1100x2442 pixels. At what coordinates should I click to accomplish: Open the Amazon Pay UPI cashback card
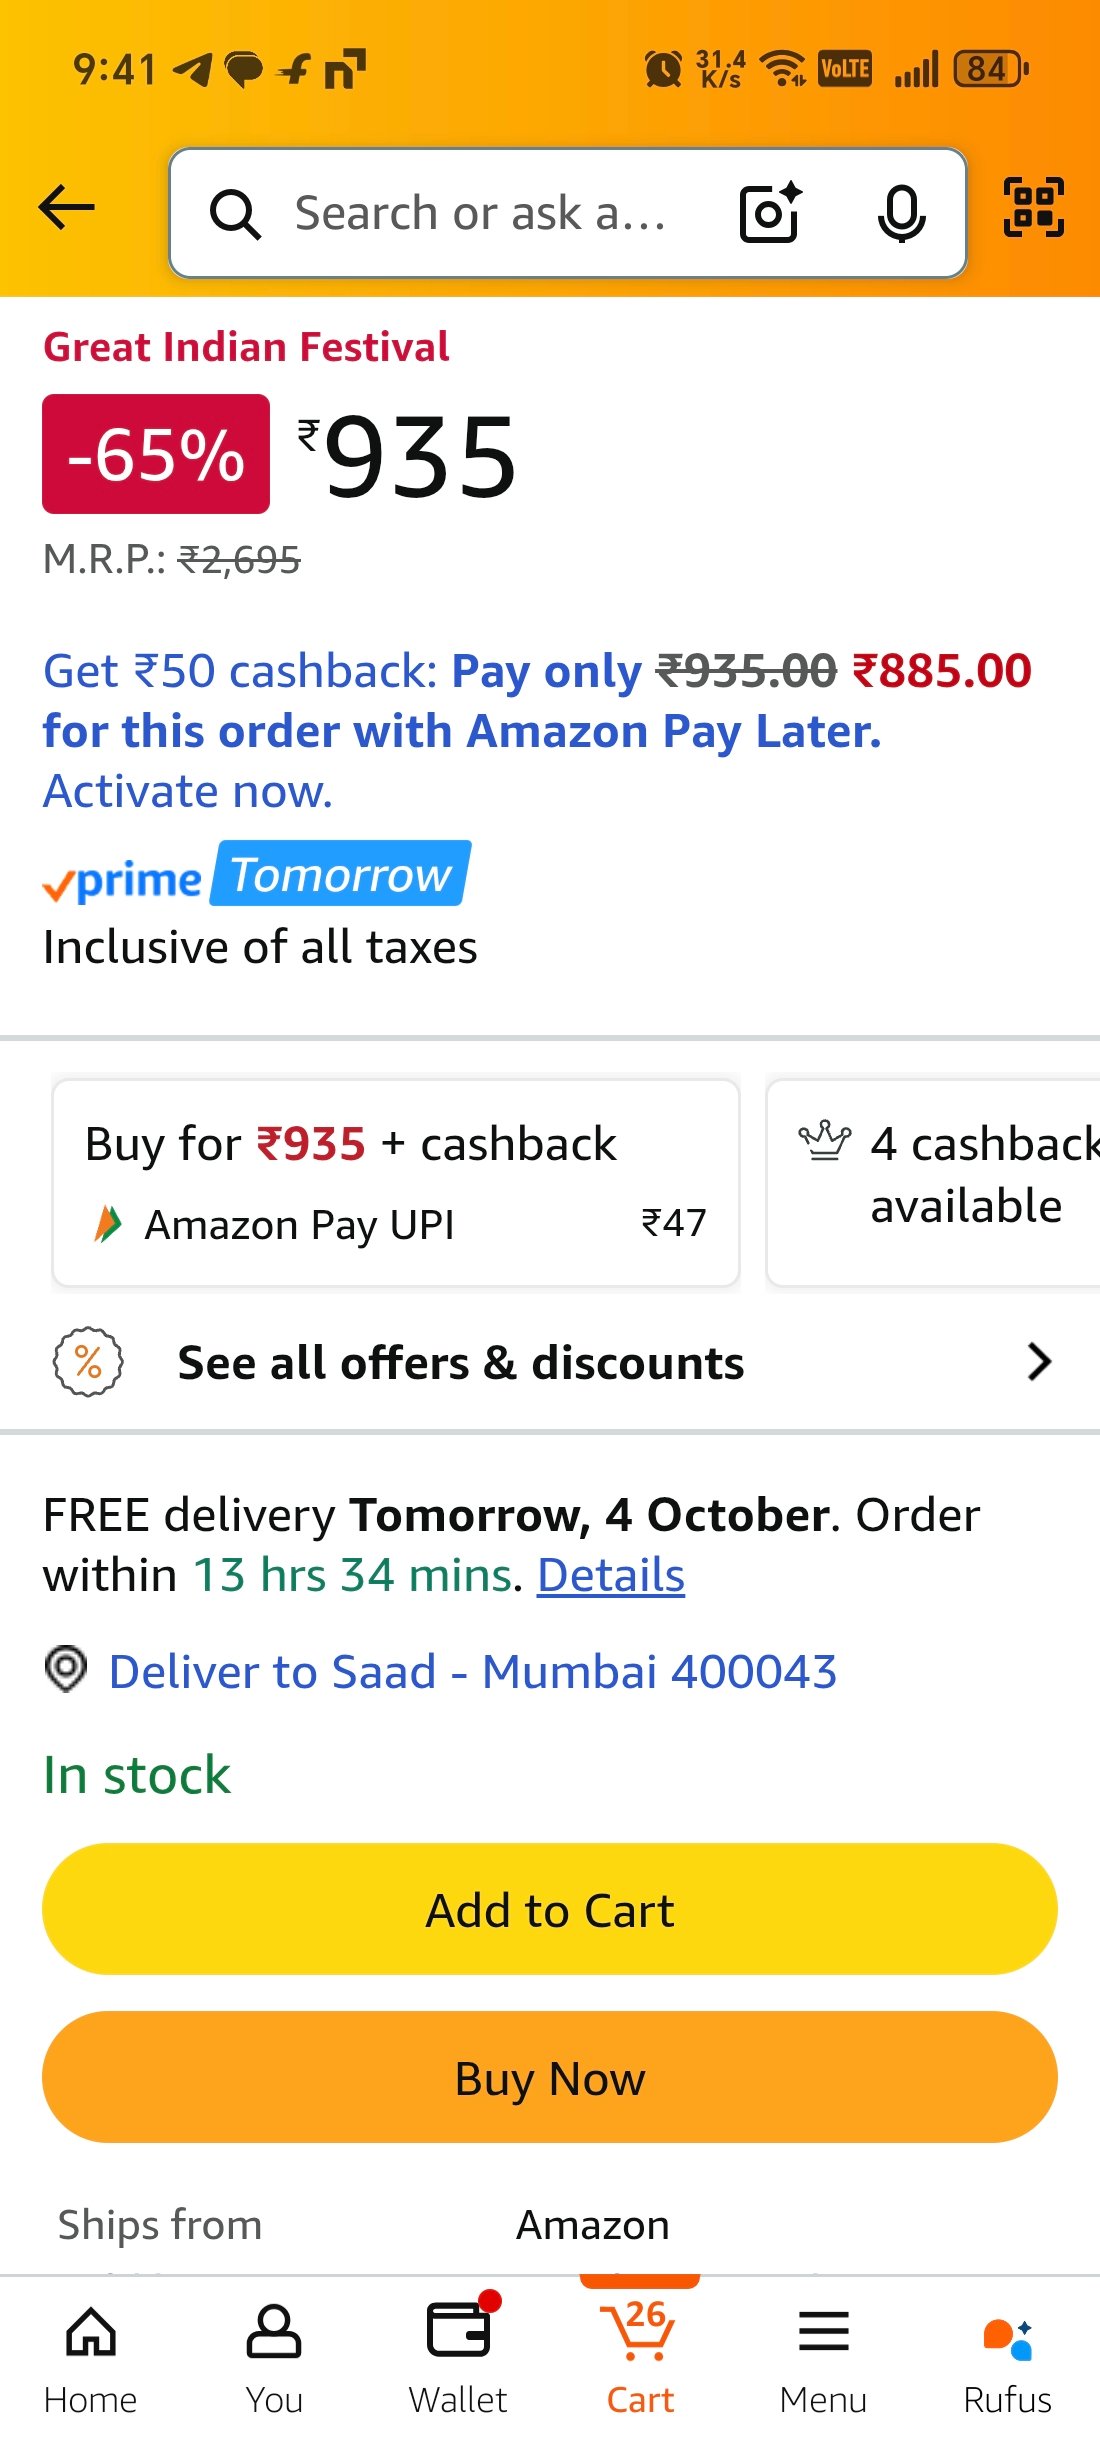tap(396, 1183)
